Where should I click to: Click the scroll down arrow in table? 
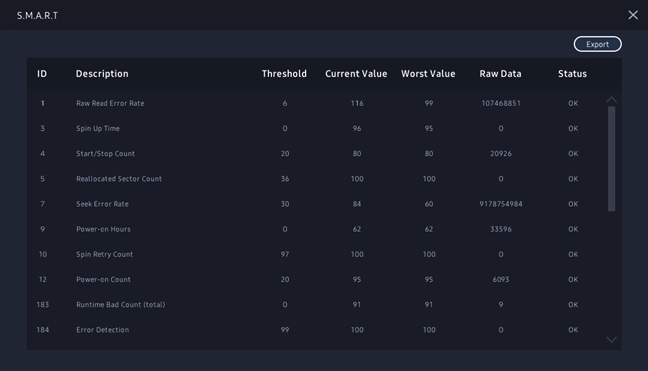[611, 340]
